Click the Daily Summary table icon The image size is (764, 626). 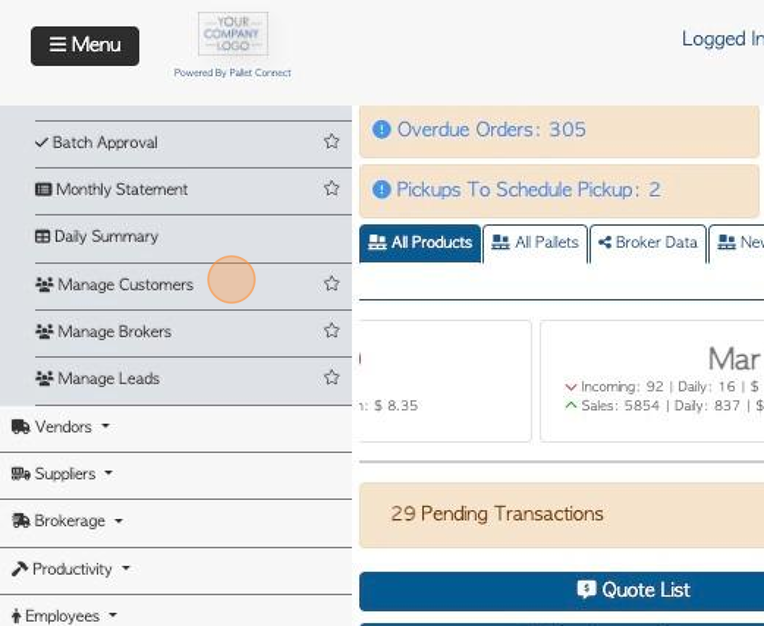click(x=42, y=237)
